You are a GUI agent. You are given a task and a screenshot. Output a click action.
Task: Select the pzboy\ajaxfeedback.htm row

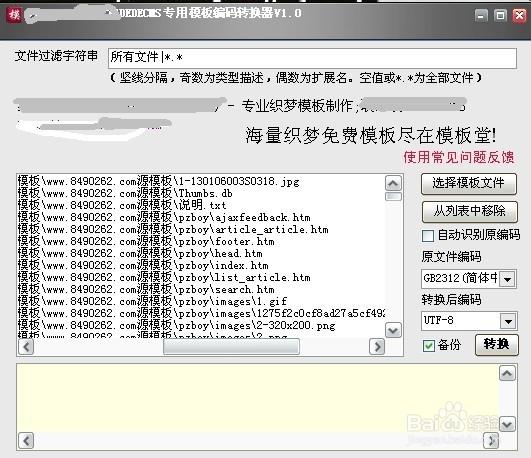[201, 217]
